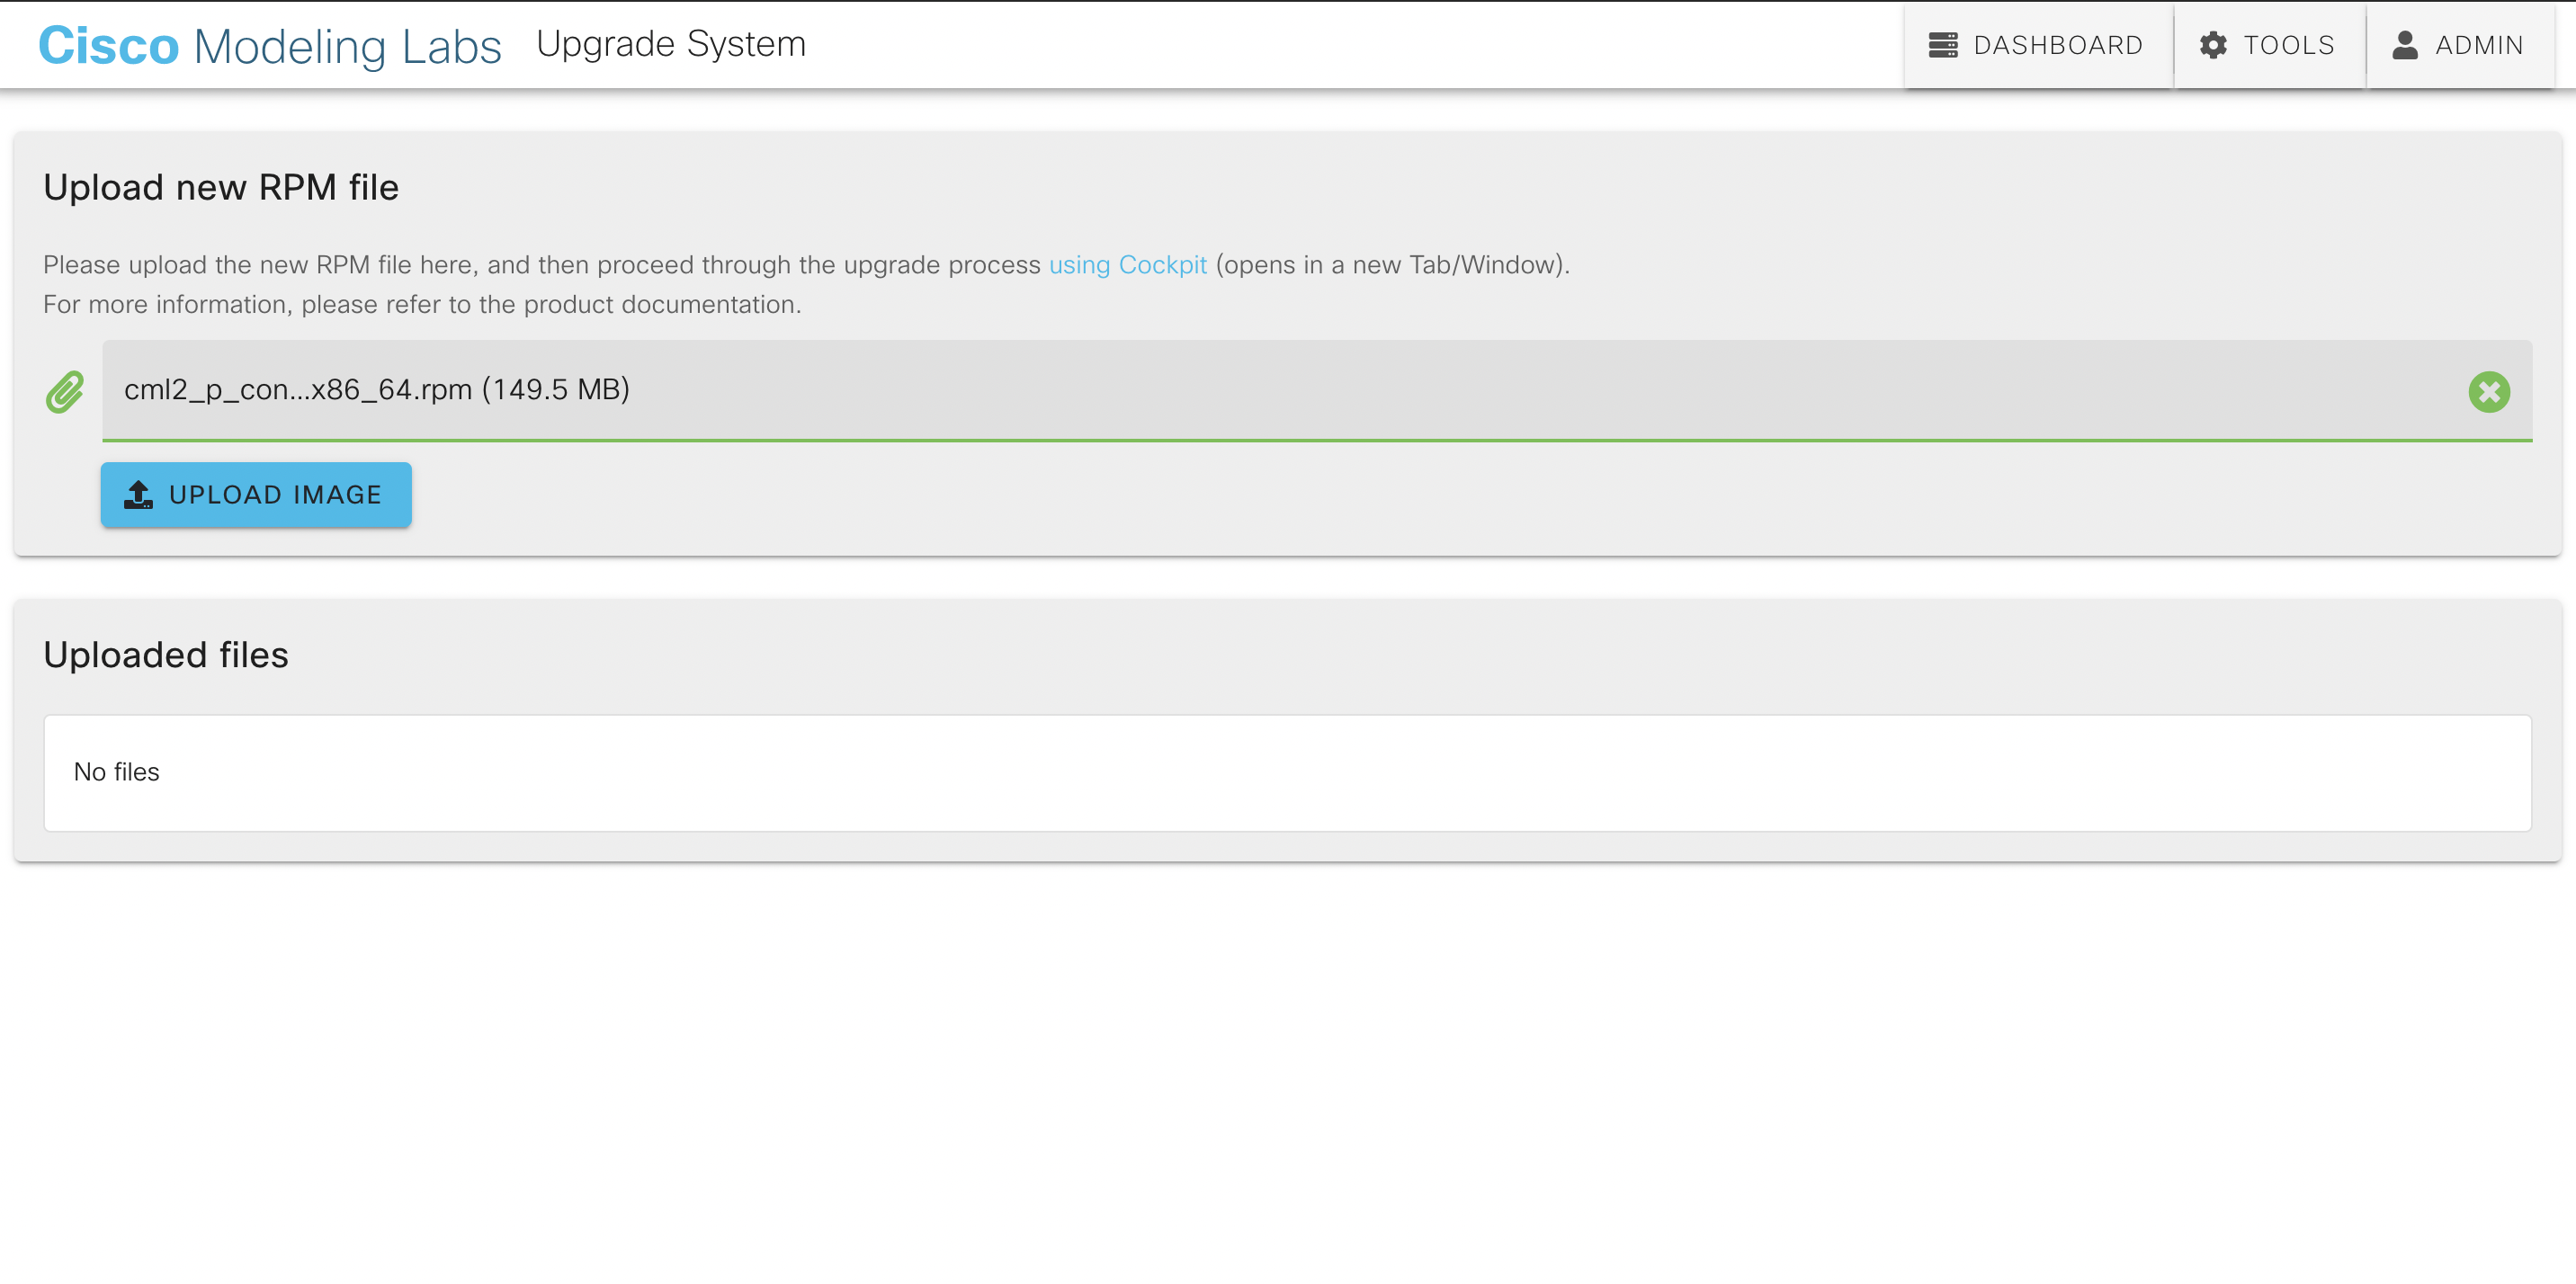Click the Dashboard server-stack icon

click(x=1942, y=45)
